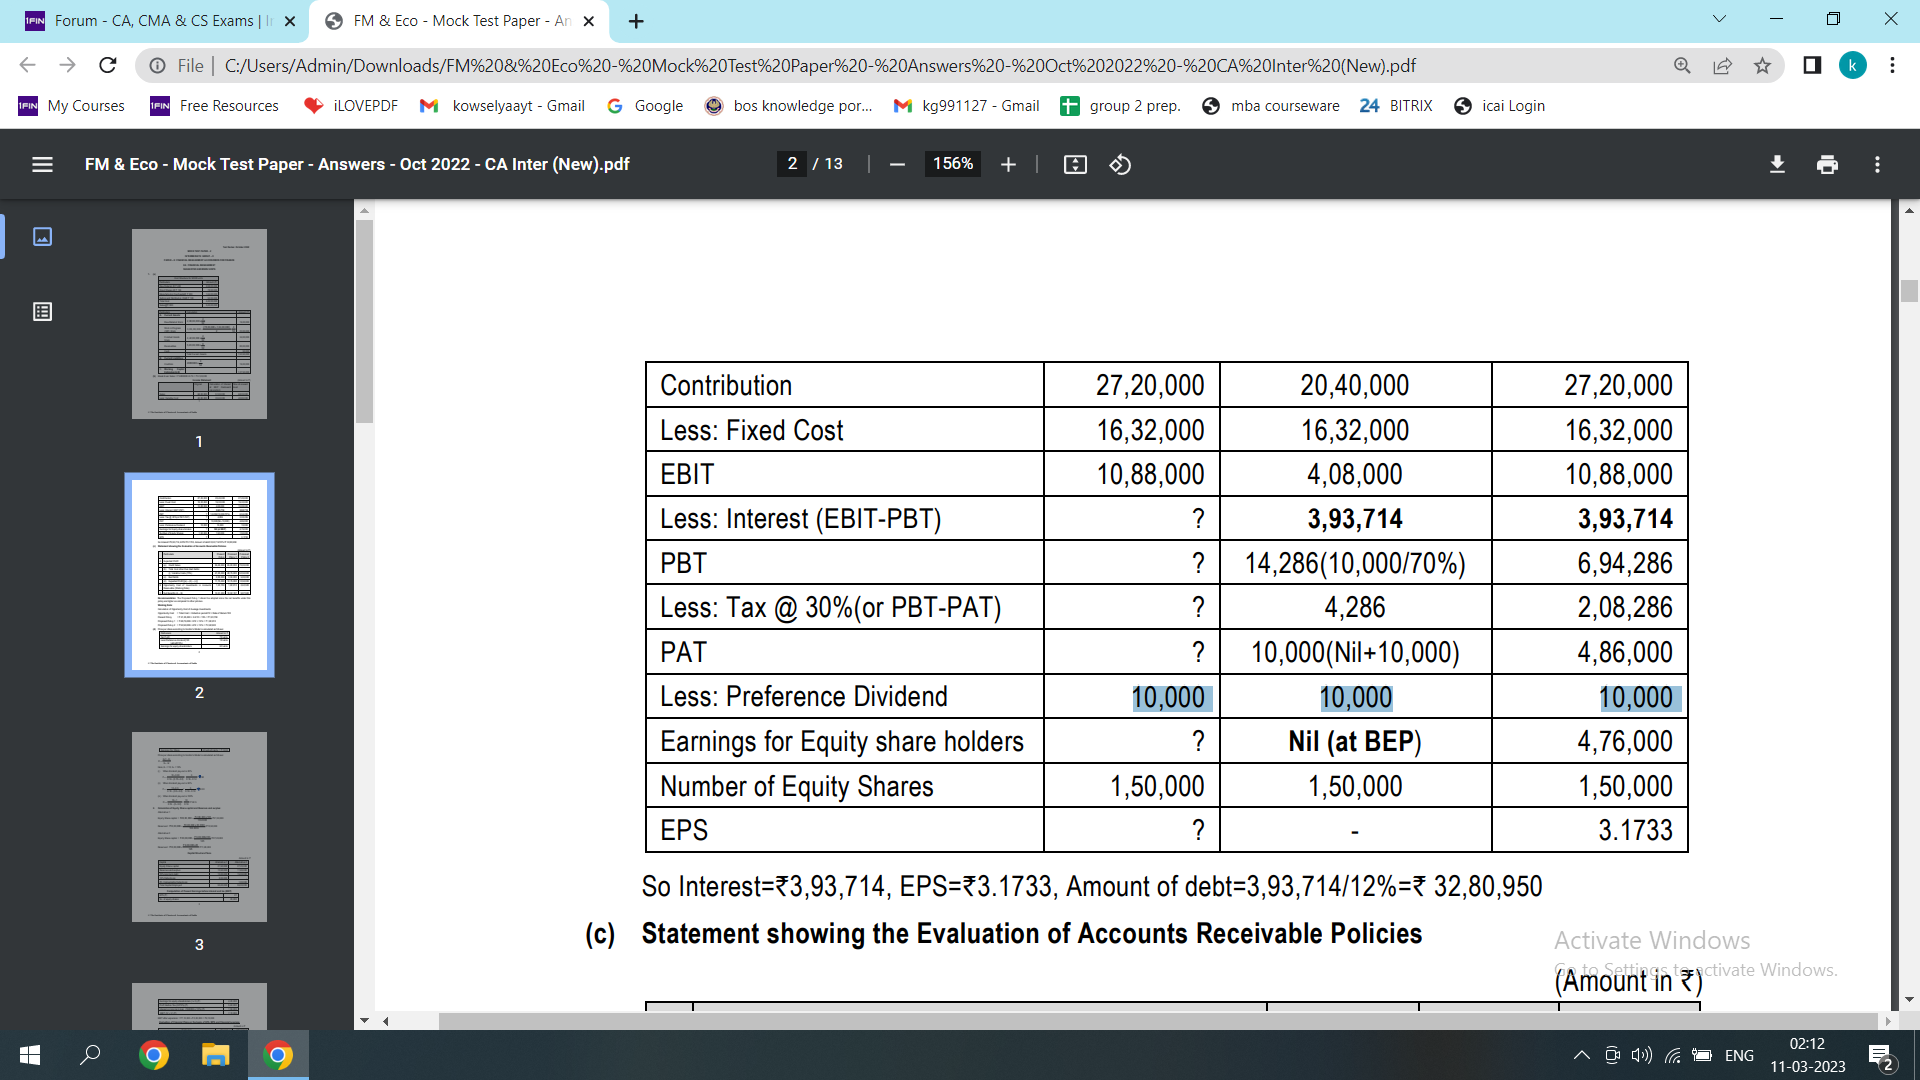The height and width of the screenshot is (1080, 1920).
Task: Toggle the PDF sidebar hamburger menu
Action: click(42, 165)
